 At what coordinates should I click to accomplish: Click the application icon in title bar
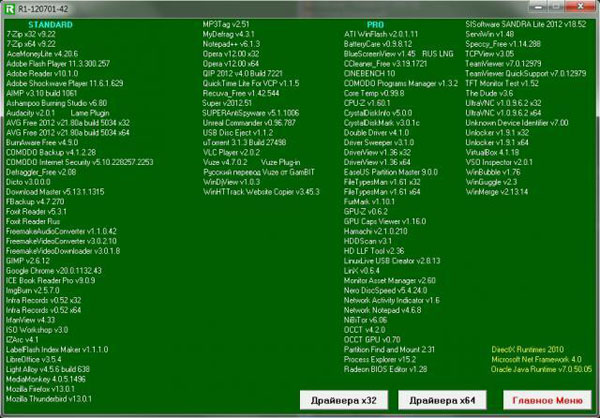click(x=10, y=7)
